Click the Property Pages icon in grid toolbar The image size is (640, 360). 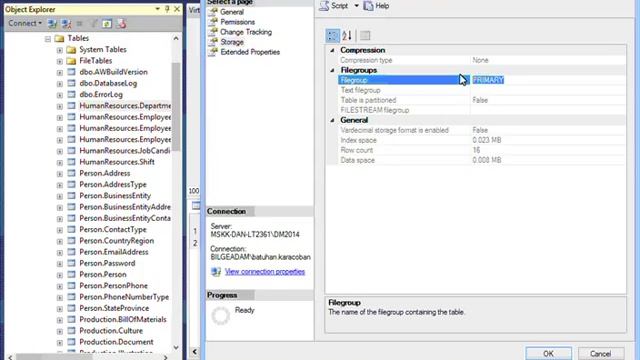pos(365,36)
